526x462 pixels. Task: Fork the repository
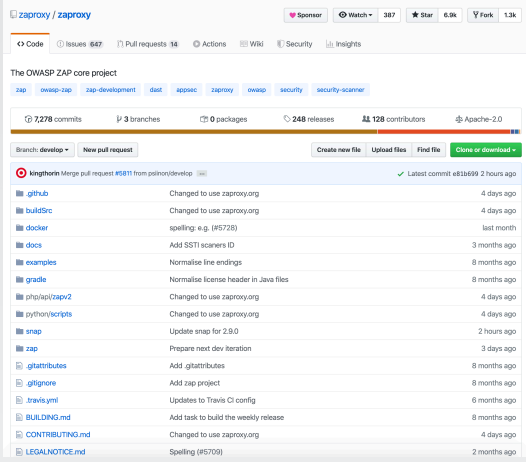point(483,15)
